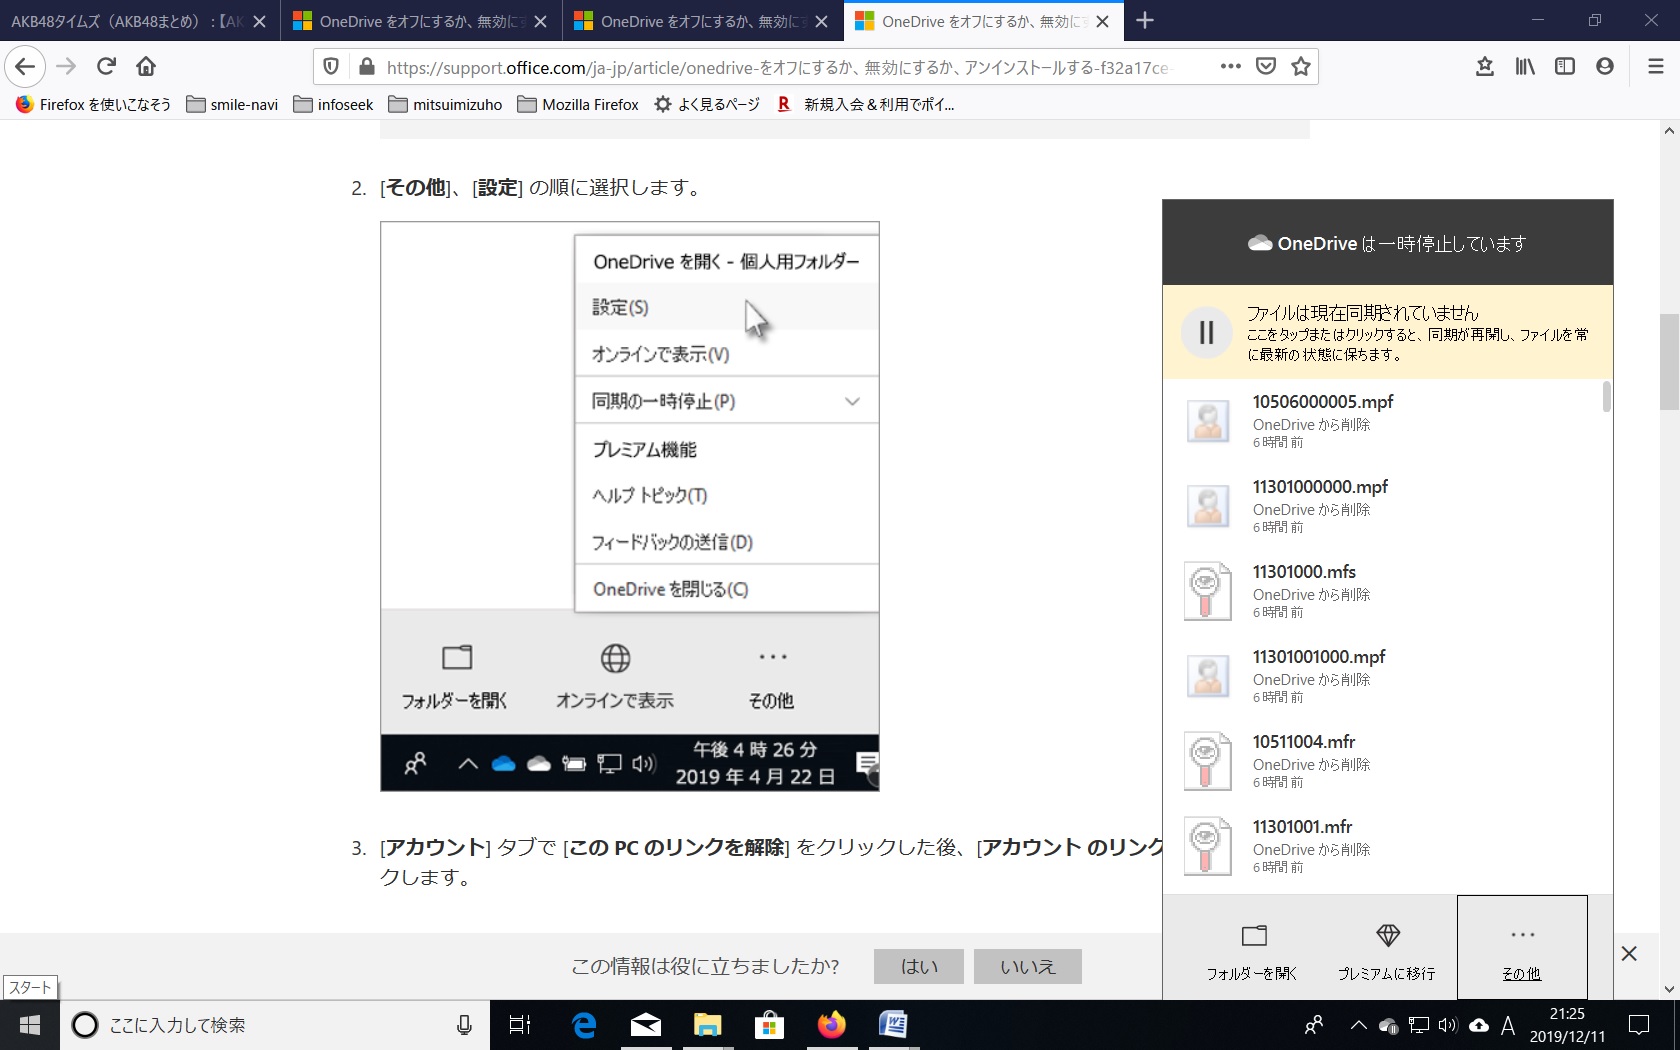Open the volume control in tray
Viewport: 1680px width, 1050px height.
pos(1448,1025)
